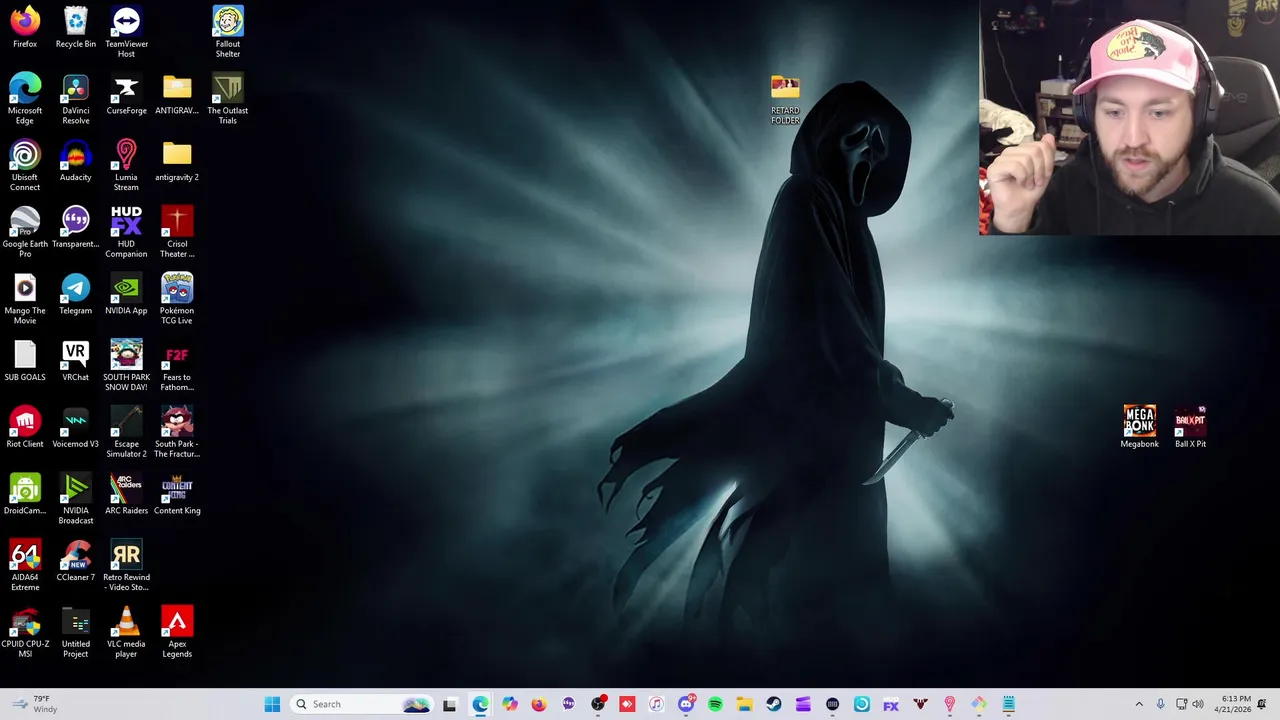The height and width of the screenshot is (720, 1280).
Task: Open Firefox from the taskbar
Action: pyautogui.click(x=539, y=704)
